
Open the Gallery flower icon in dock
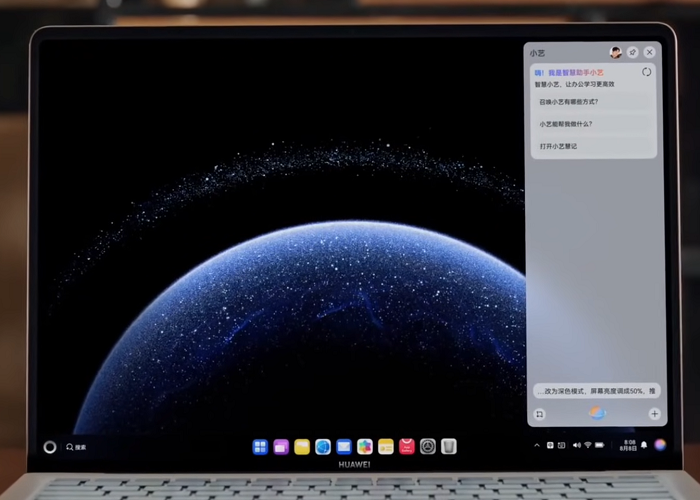(365, 446)
